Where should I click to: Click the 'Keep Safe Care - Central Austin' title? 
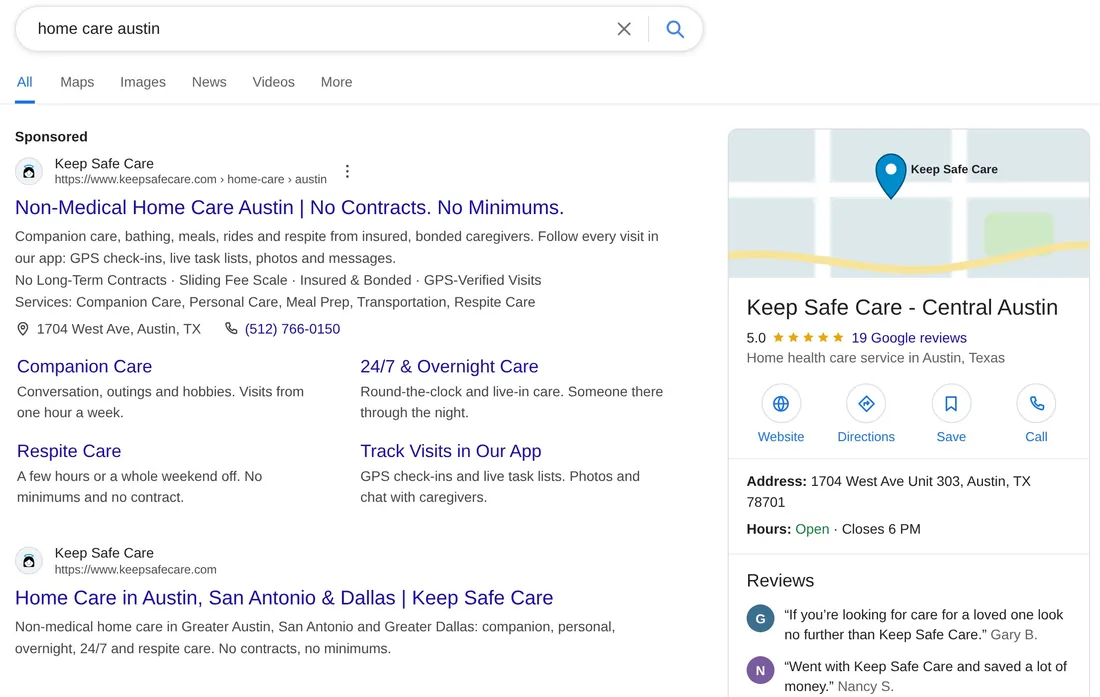(x=902, y=307)
